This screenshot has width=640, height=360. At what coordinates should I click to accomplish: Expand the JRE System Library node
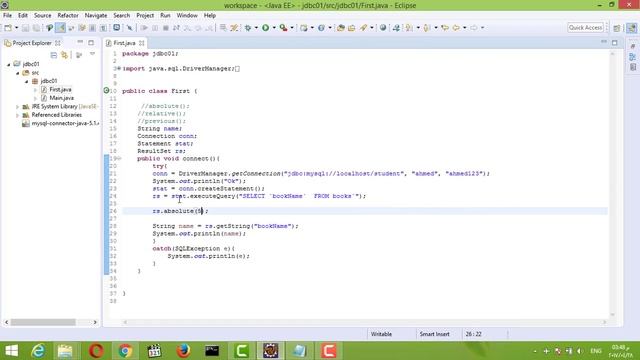point(18,107)
